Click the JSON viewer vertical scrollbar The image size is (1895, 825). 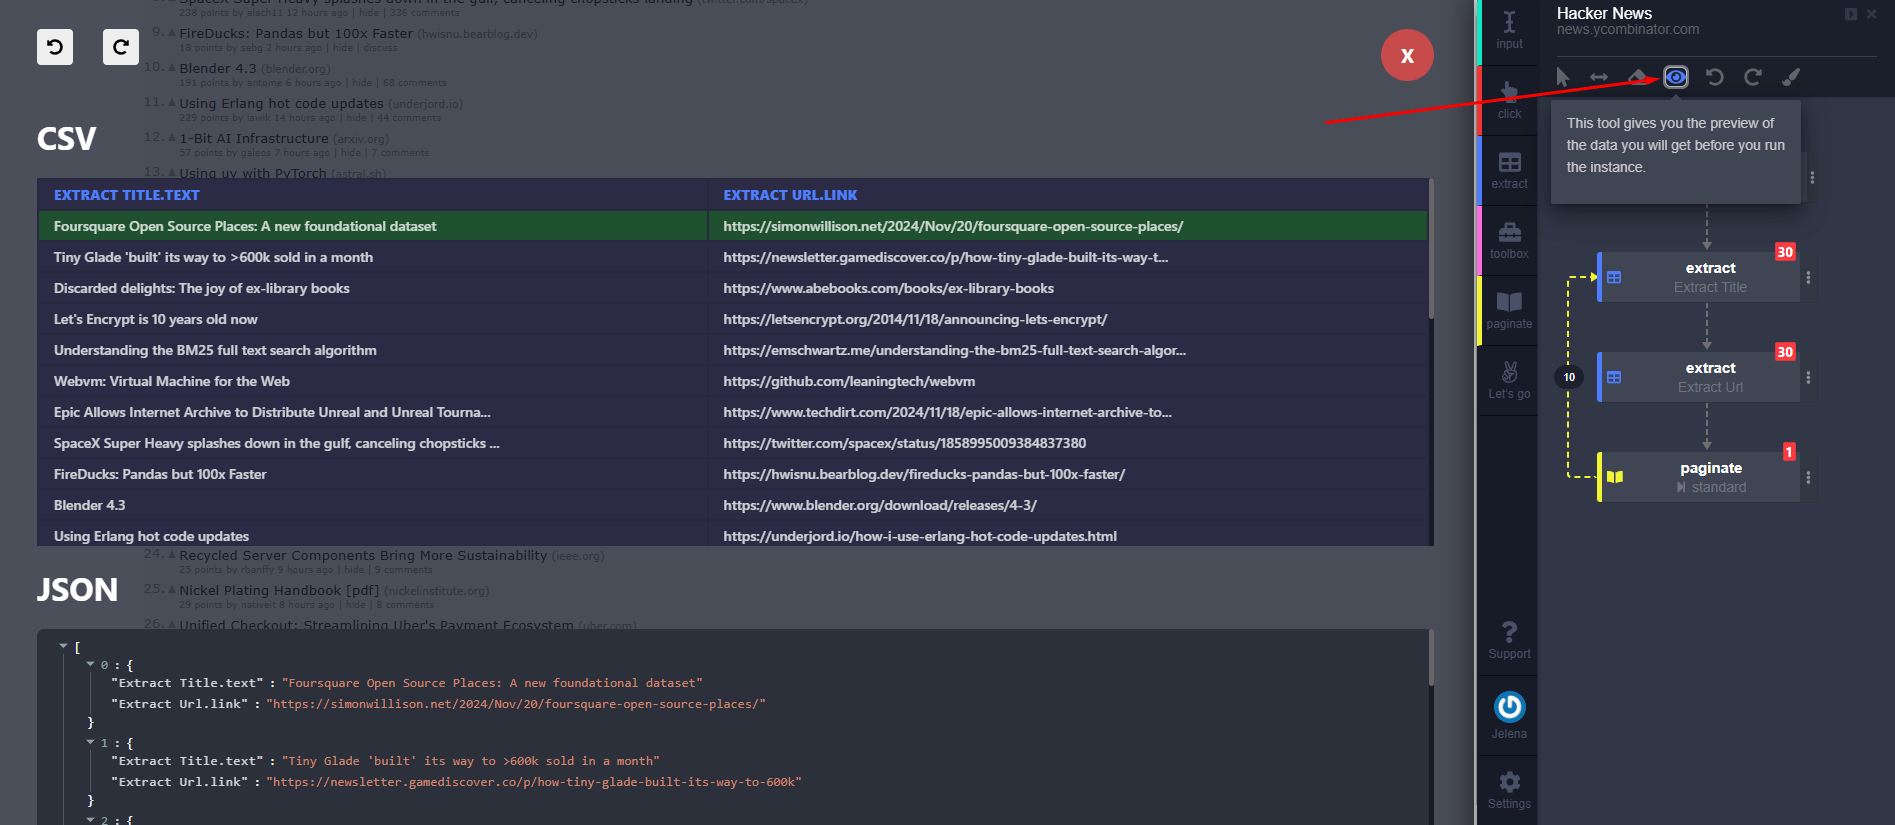click(x=1431, y=658)
